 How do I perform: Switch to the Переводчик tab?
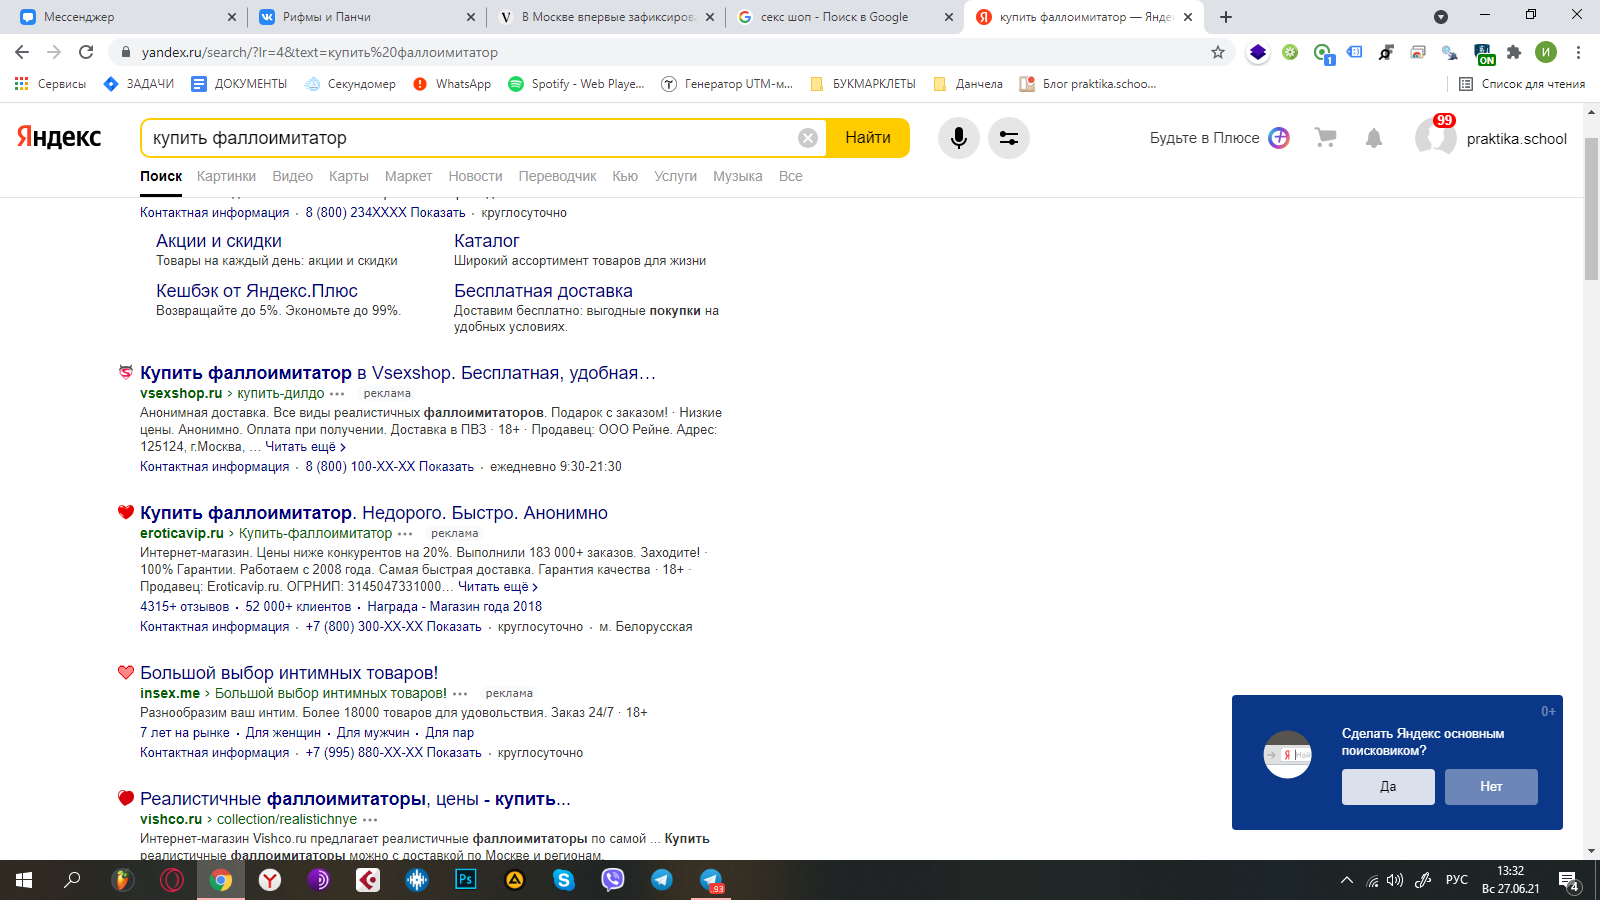pyautogui.click(x=557, y=176)
